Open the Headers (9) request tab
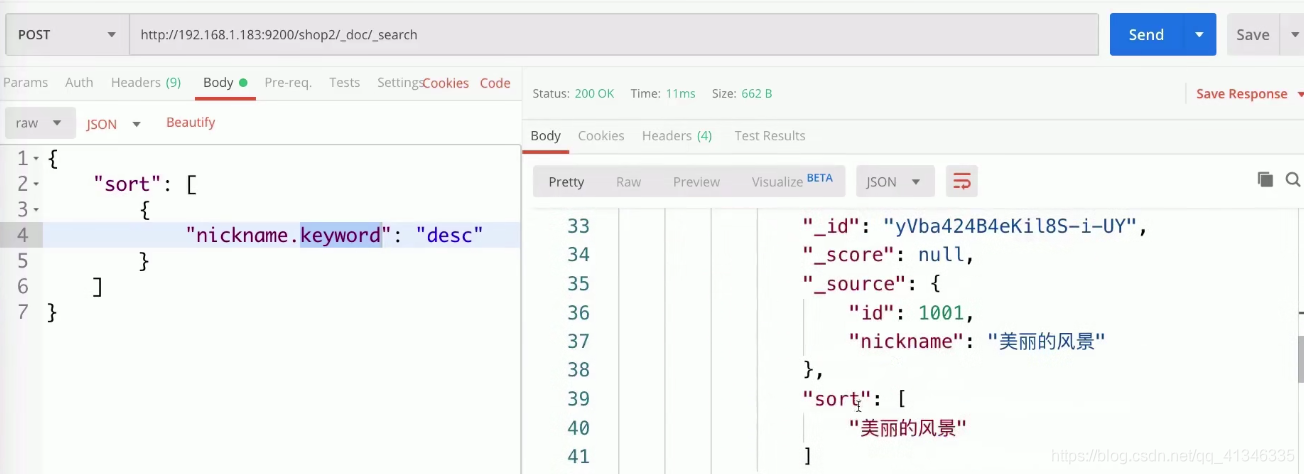The height and width of the screenshot is (474, 1304). [146, 82]
